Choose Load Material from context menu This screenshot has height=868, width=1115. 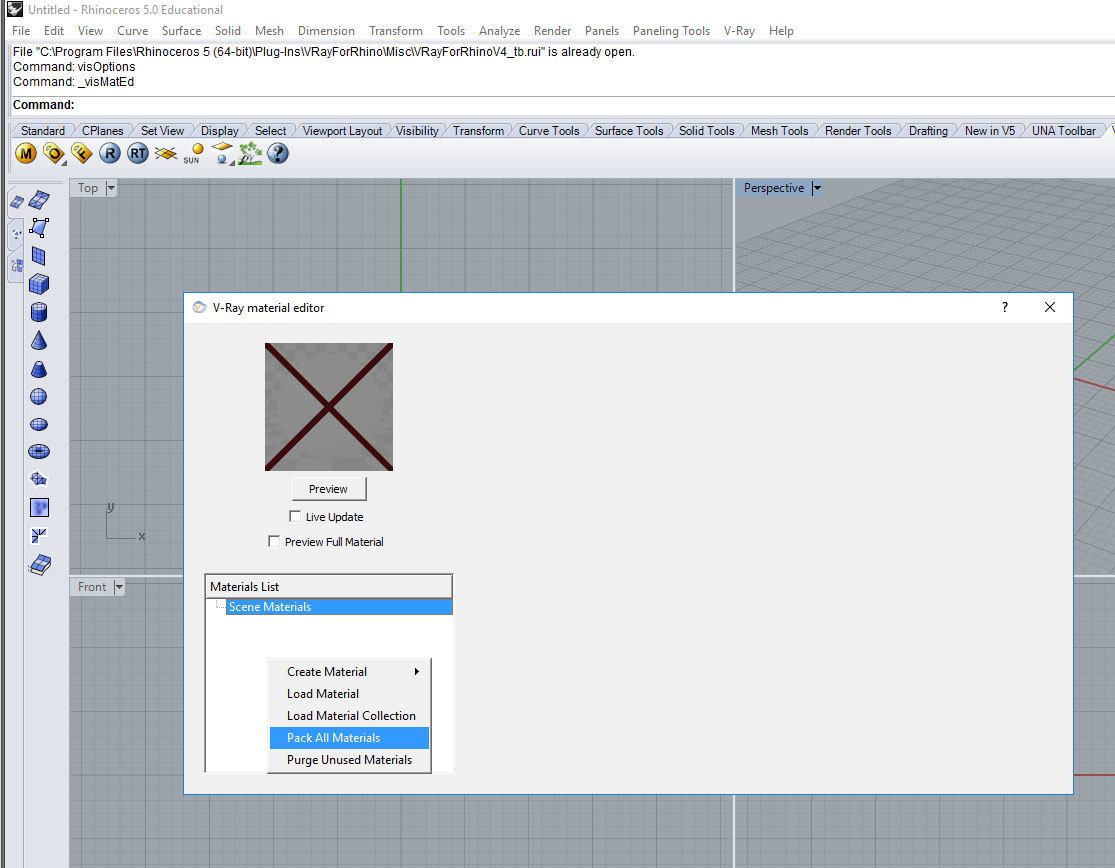click(x=349, y=694)
